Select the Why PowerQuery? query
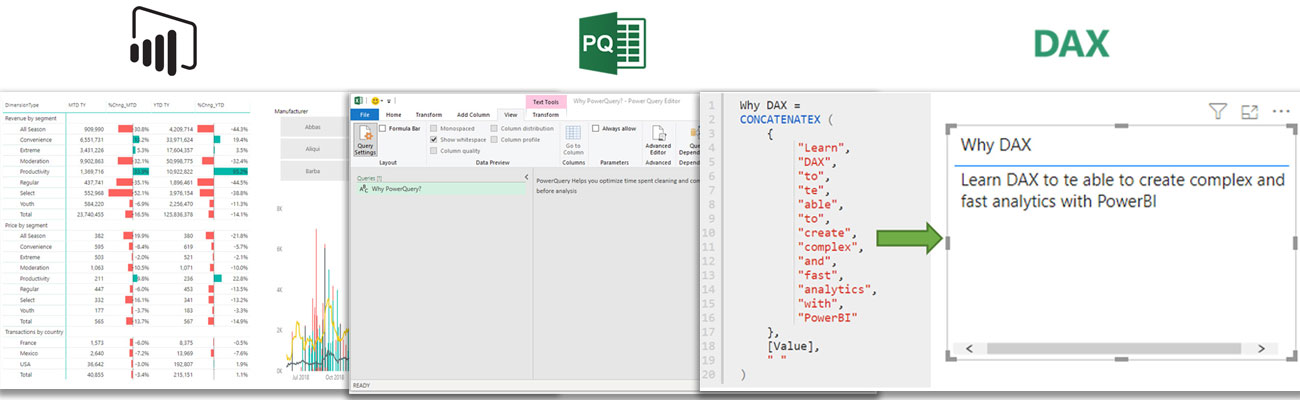This screenshot has height=400, width=1300. coord(439,187)
